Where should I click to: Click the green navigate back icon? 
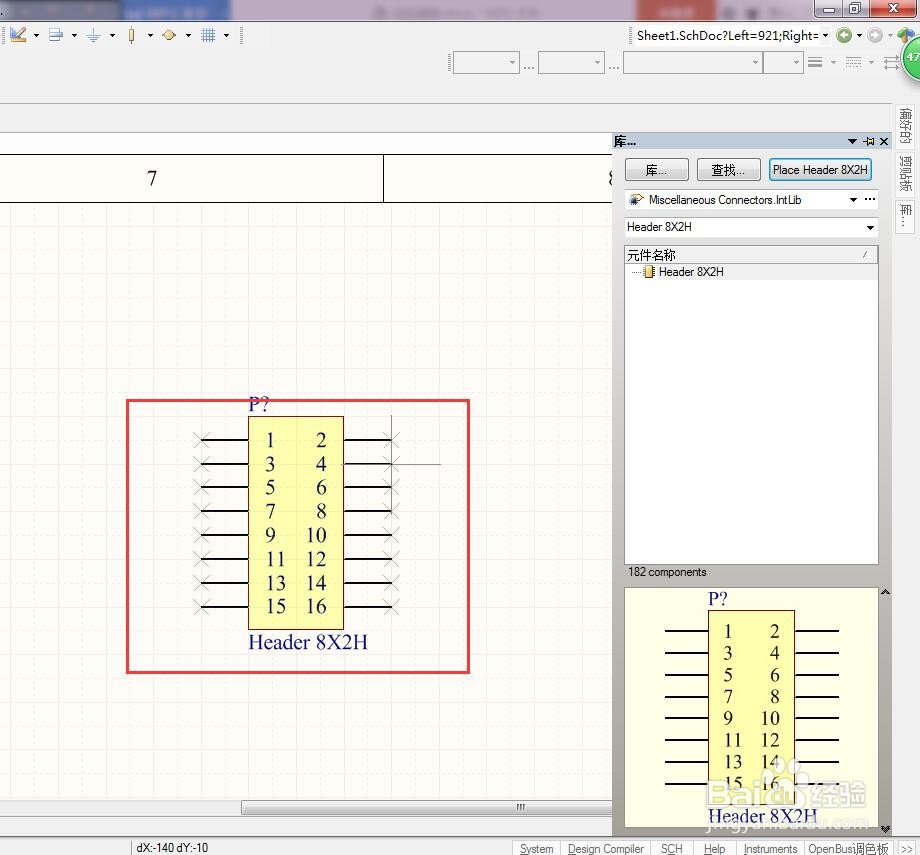[844, 35]
